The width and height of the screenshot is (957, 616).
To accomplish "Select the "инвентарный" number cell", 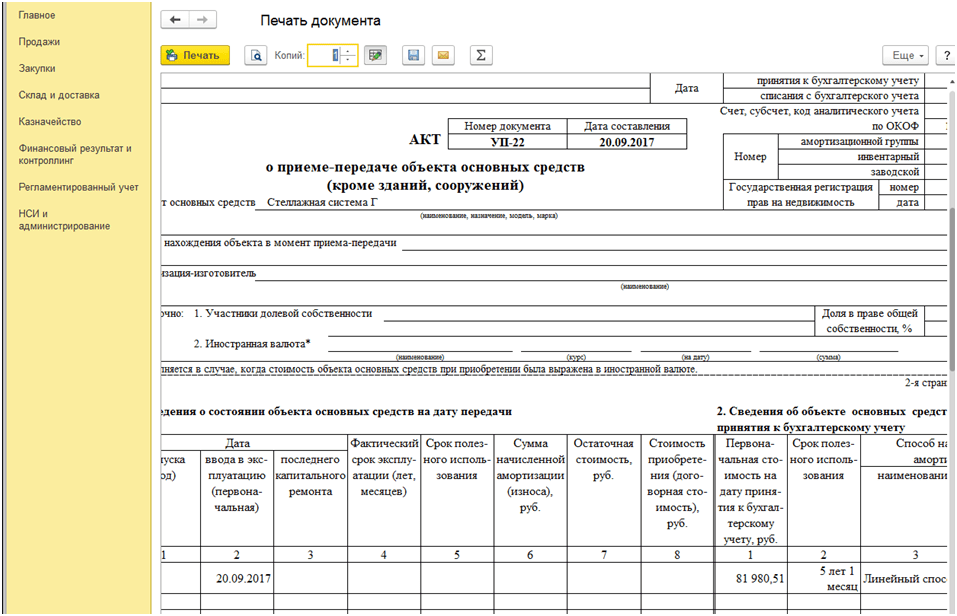I will click(851, 157).
